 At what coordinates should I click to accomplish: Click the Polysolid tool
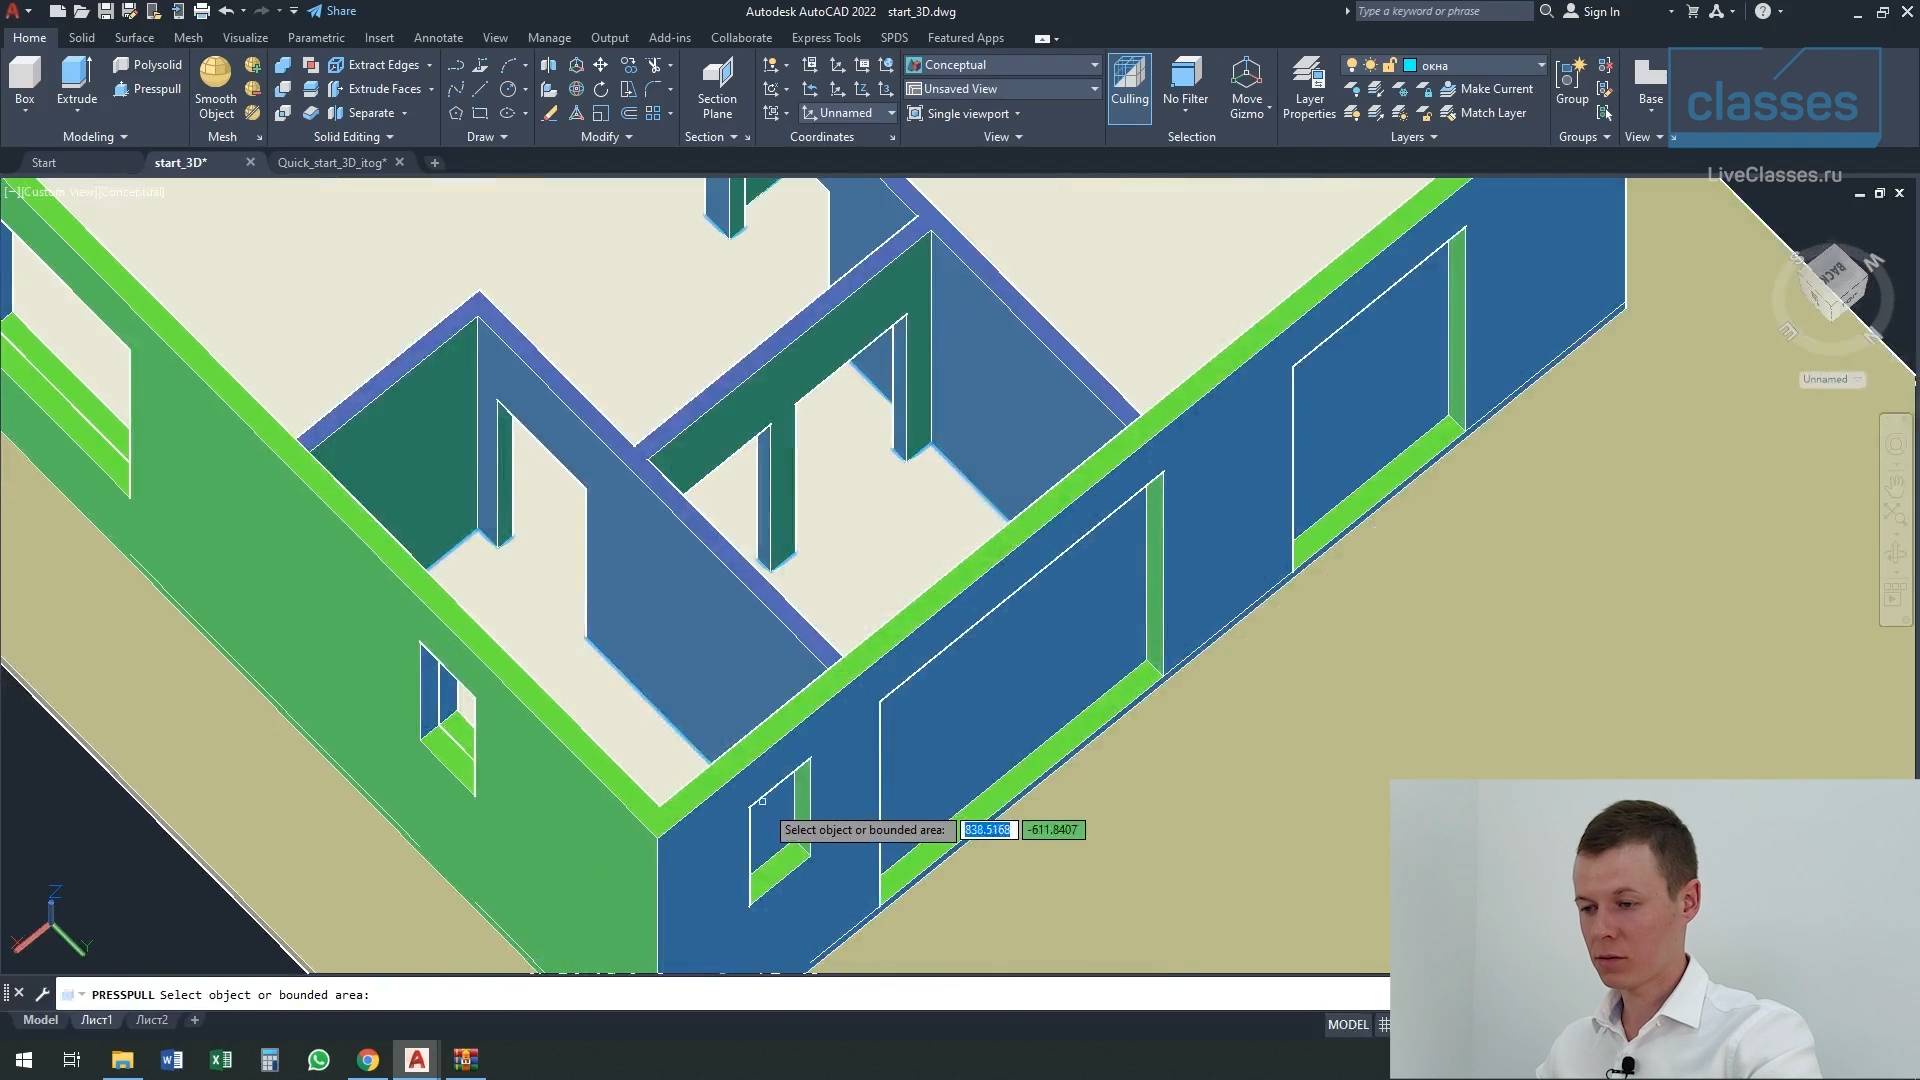click(x=147, y=65)
